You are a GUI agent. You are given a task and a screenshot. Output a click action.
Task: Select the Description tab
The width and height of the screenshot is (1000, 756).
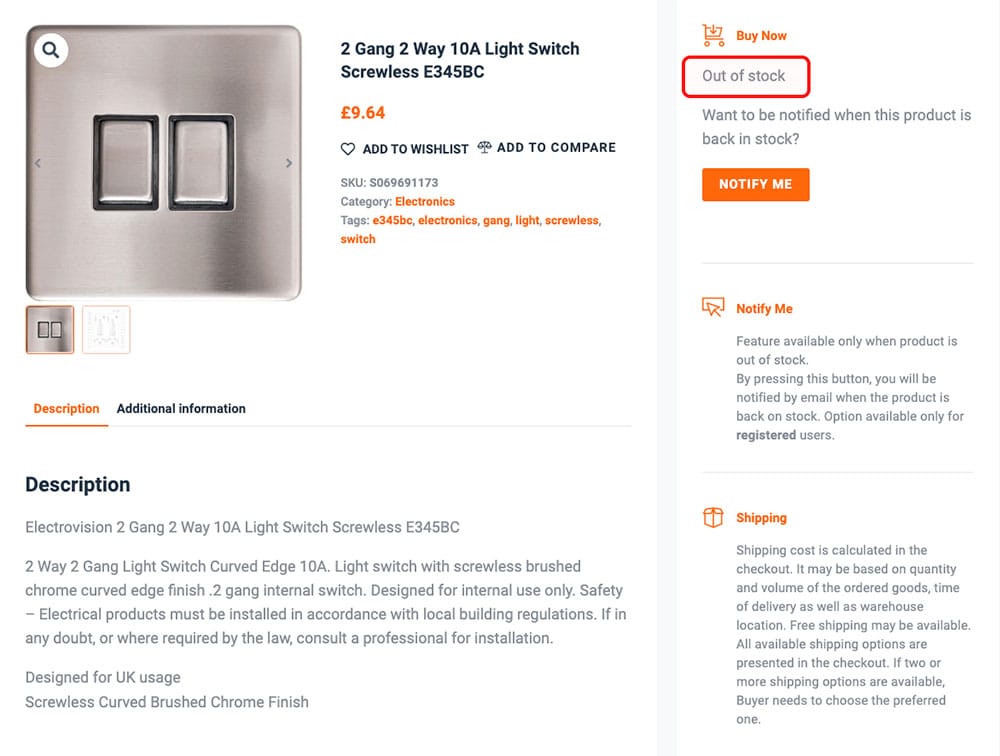click(x=67, y=408)
